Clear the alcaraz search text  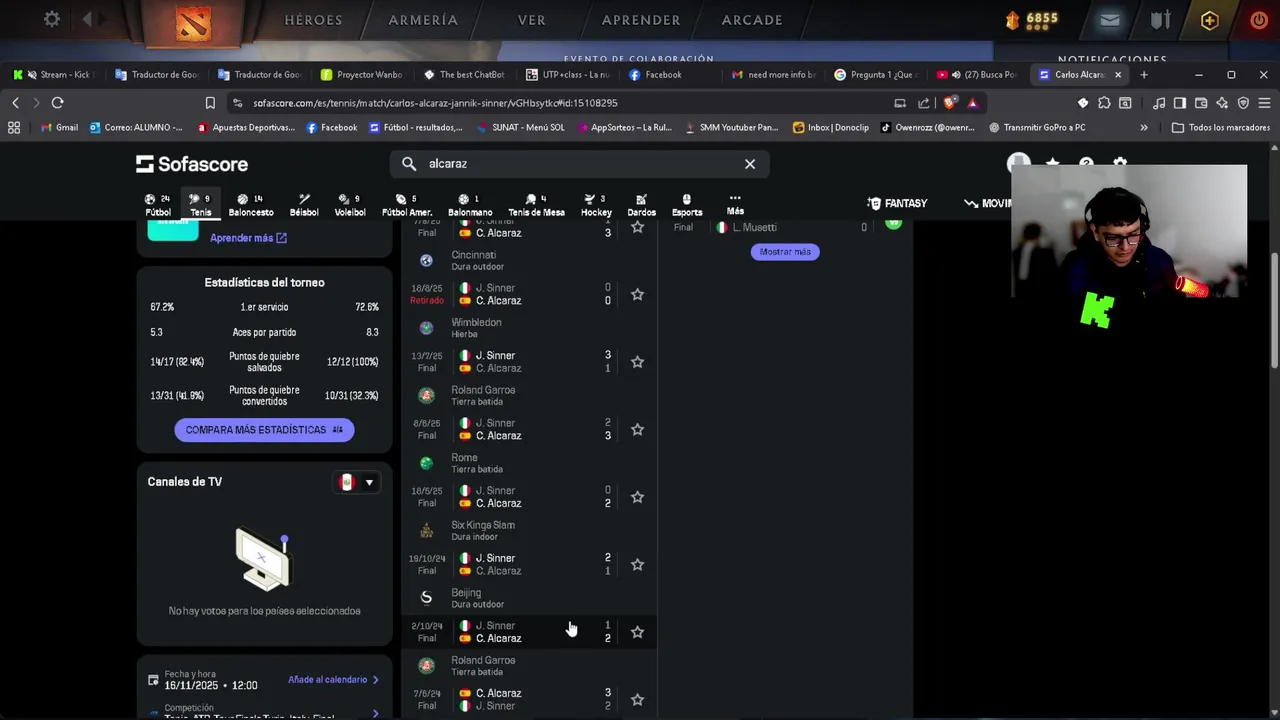pyautogui.click(x=750, y=164)
